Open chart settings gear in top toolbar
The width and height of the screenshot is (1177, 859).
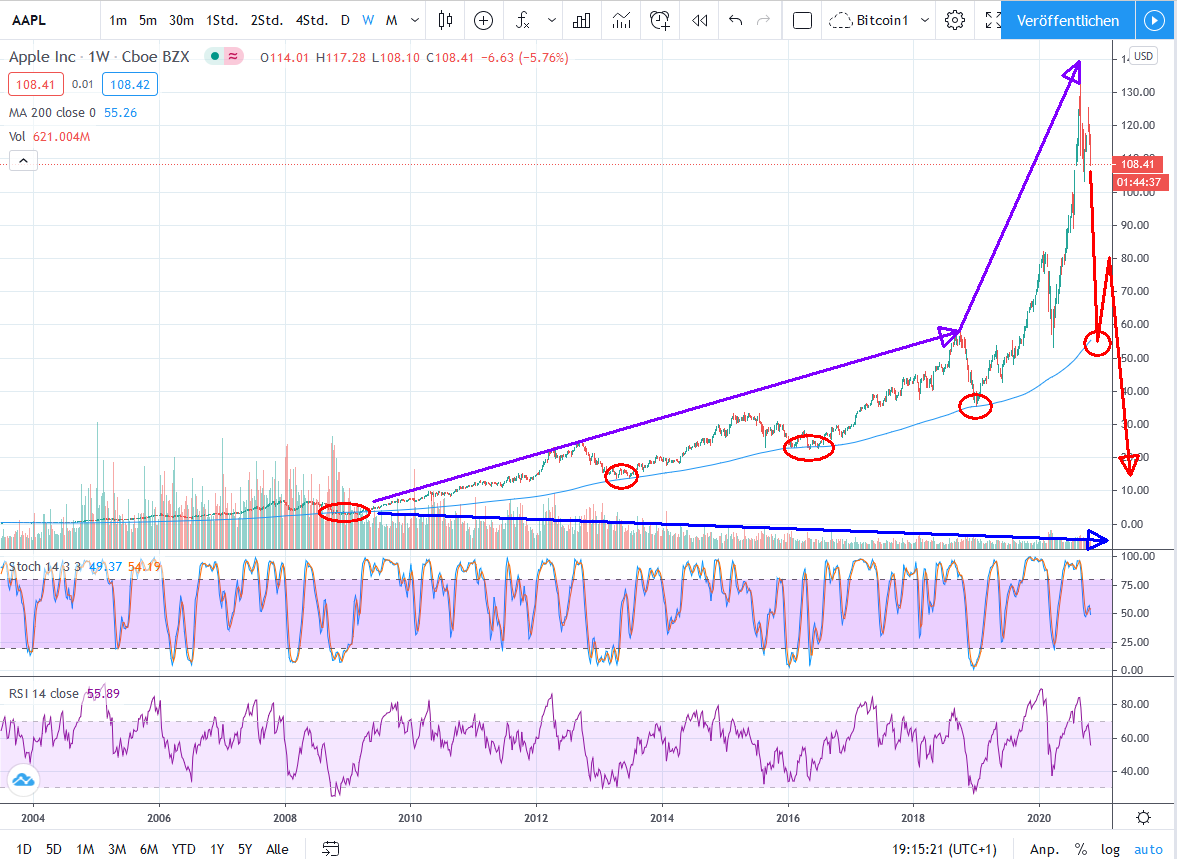click(x=955, y=20)
